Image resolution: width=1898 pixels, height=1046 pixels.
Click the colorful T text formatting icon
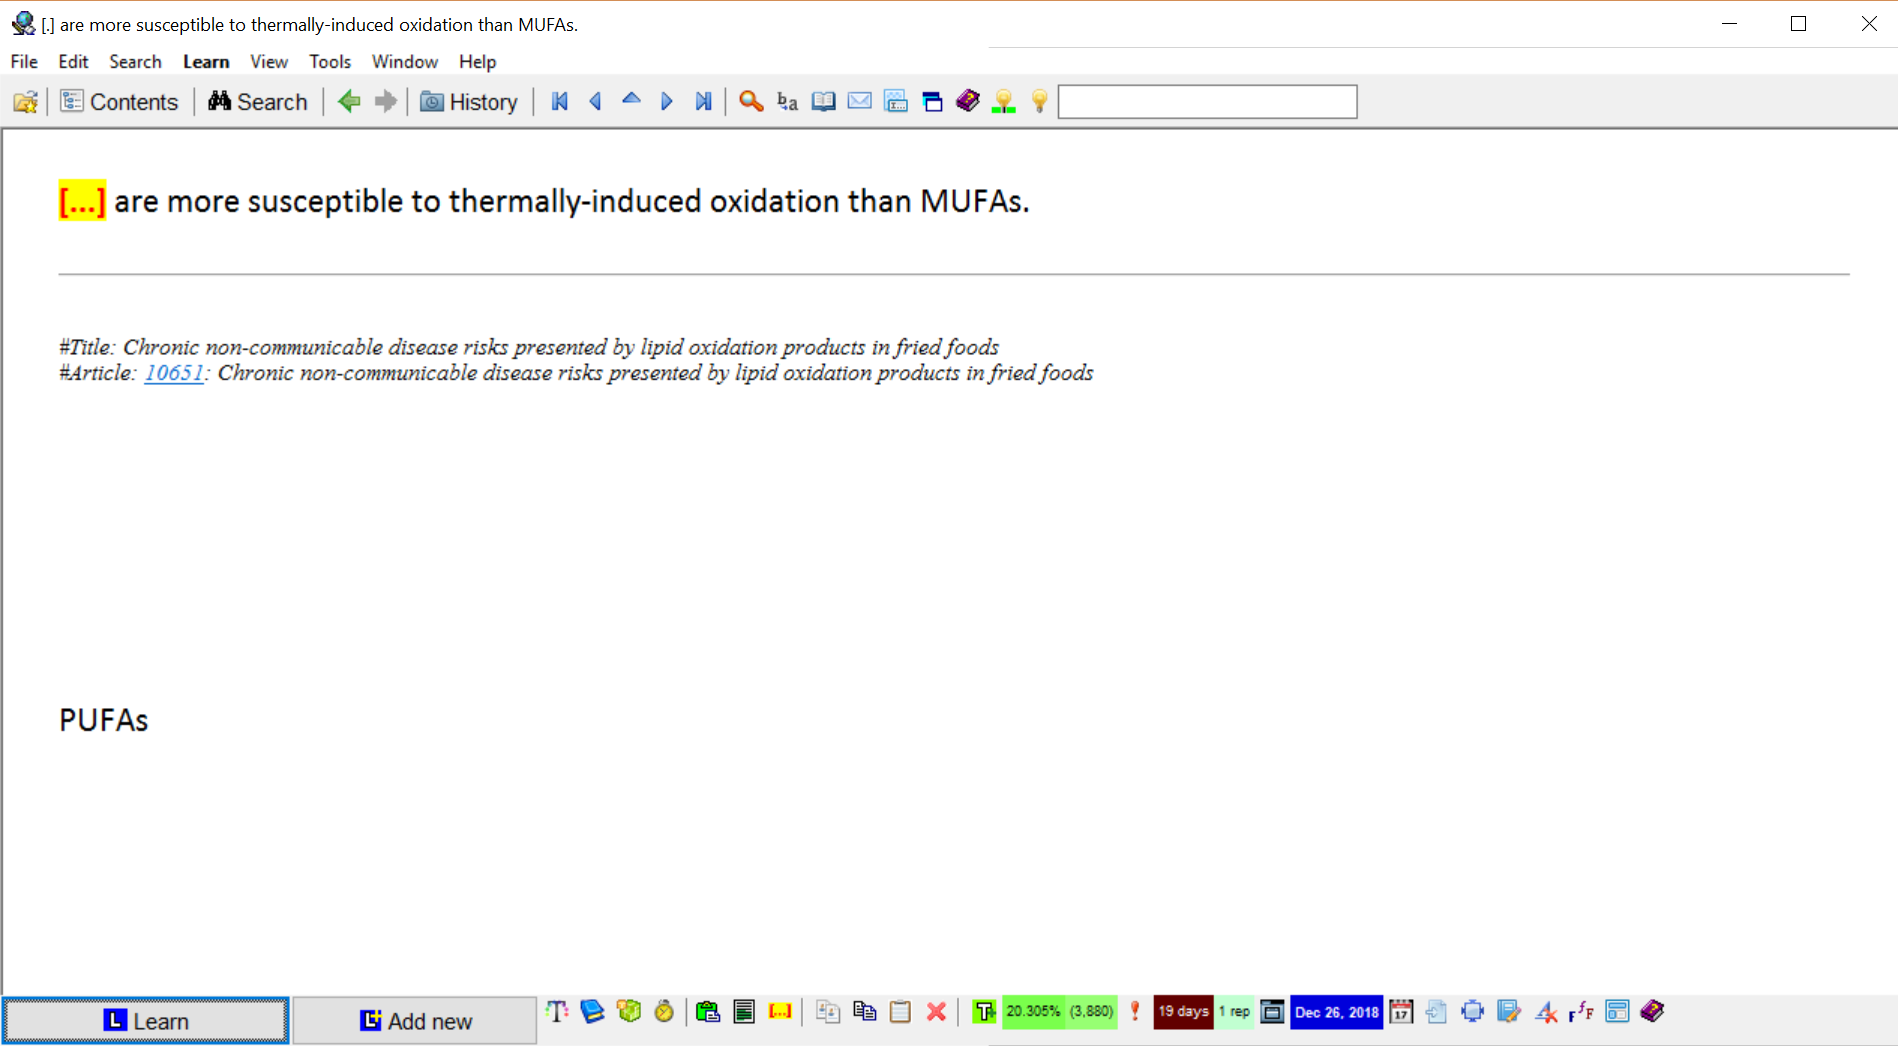point(557,1012)
